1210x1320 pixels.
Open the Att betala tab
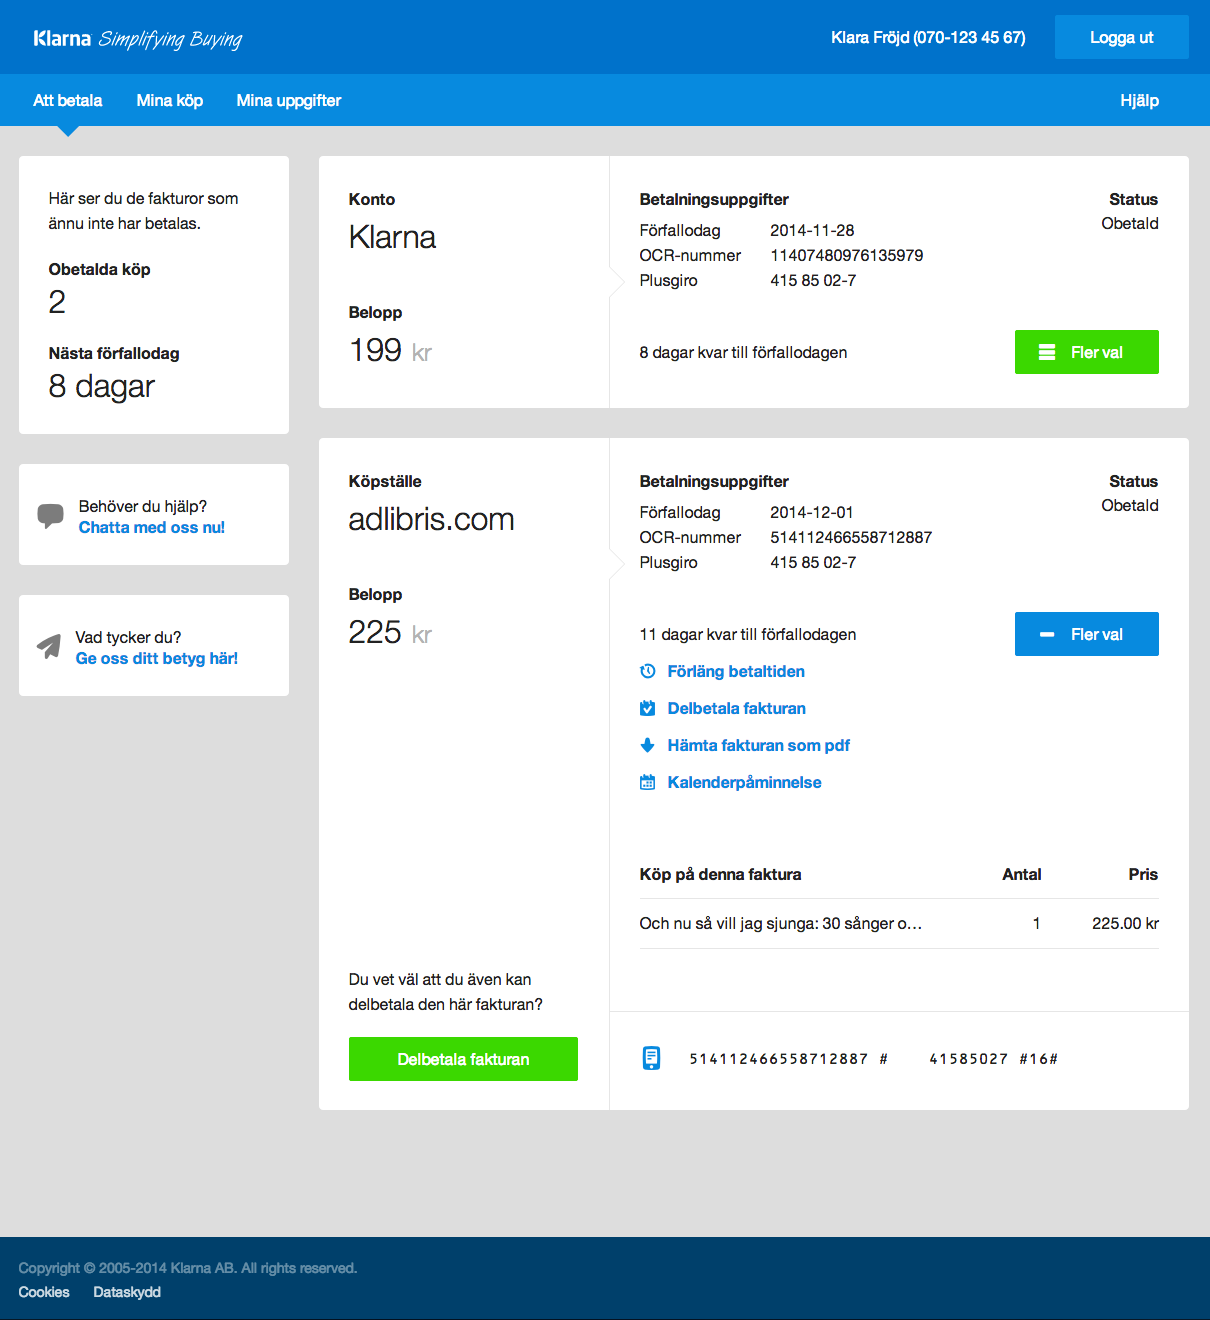pyautogui.click(x=68, y=100)
